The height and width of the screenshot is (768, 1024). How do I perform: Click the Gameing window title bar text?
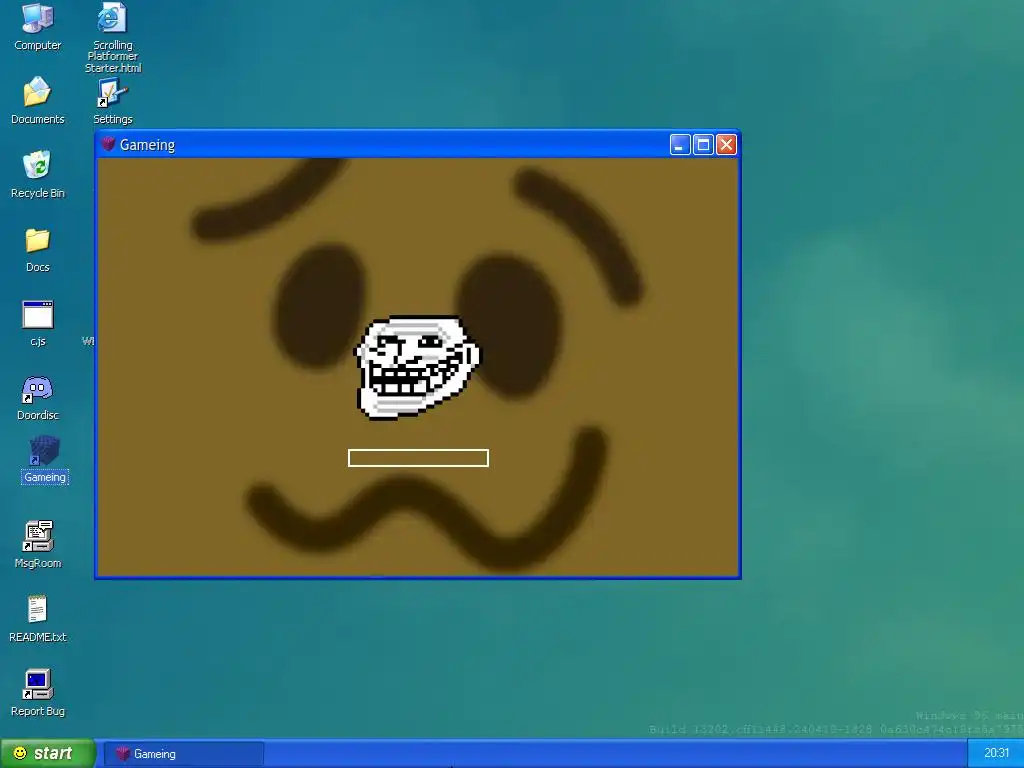[x=147, y=144]
